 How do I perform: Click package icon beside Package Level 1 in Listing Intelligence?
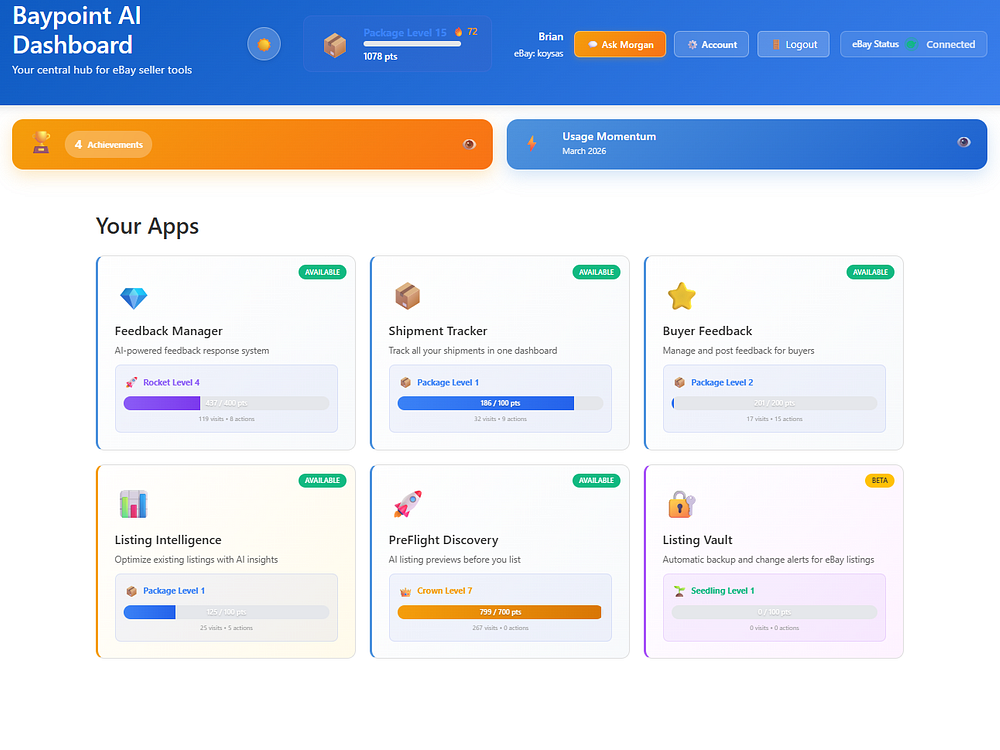click(131, 591)
